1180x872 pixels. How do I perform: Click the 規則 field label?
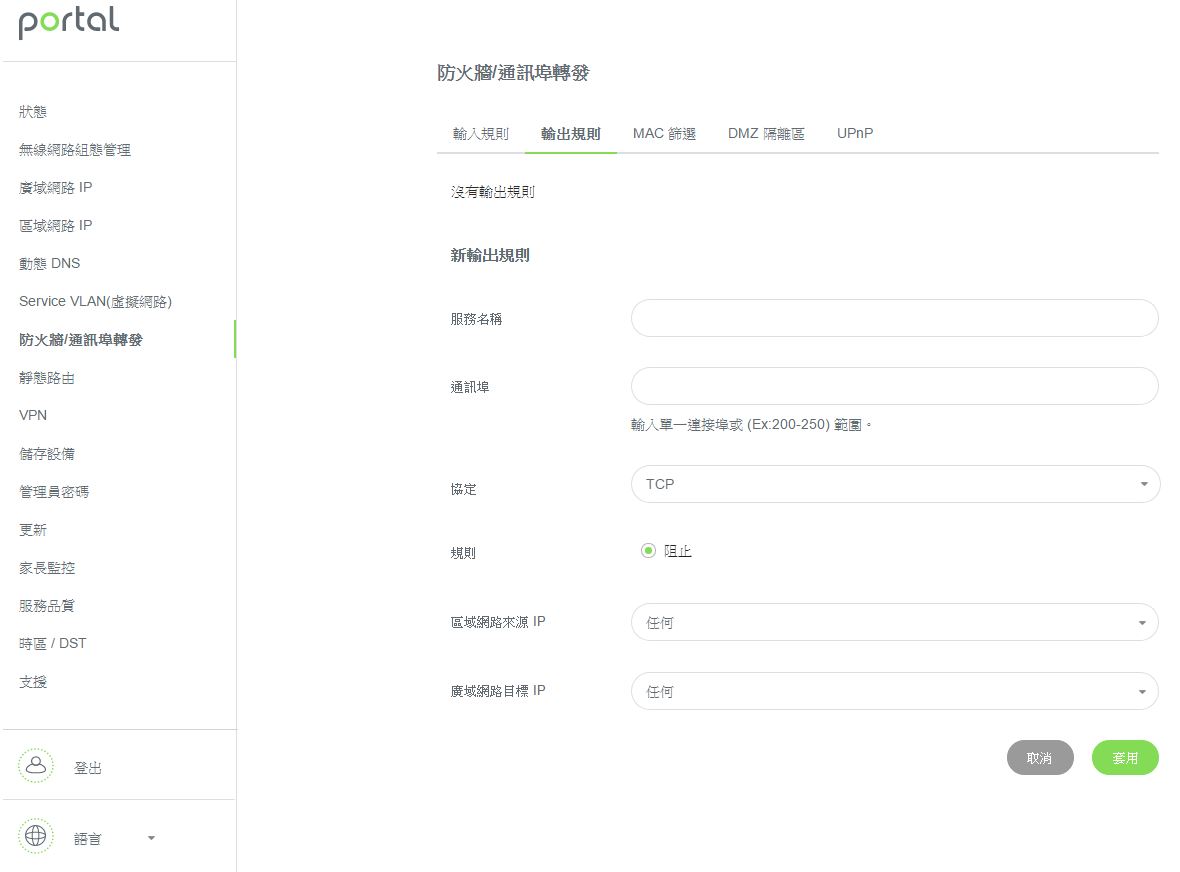(464, 553)
